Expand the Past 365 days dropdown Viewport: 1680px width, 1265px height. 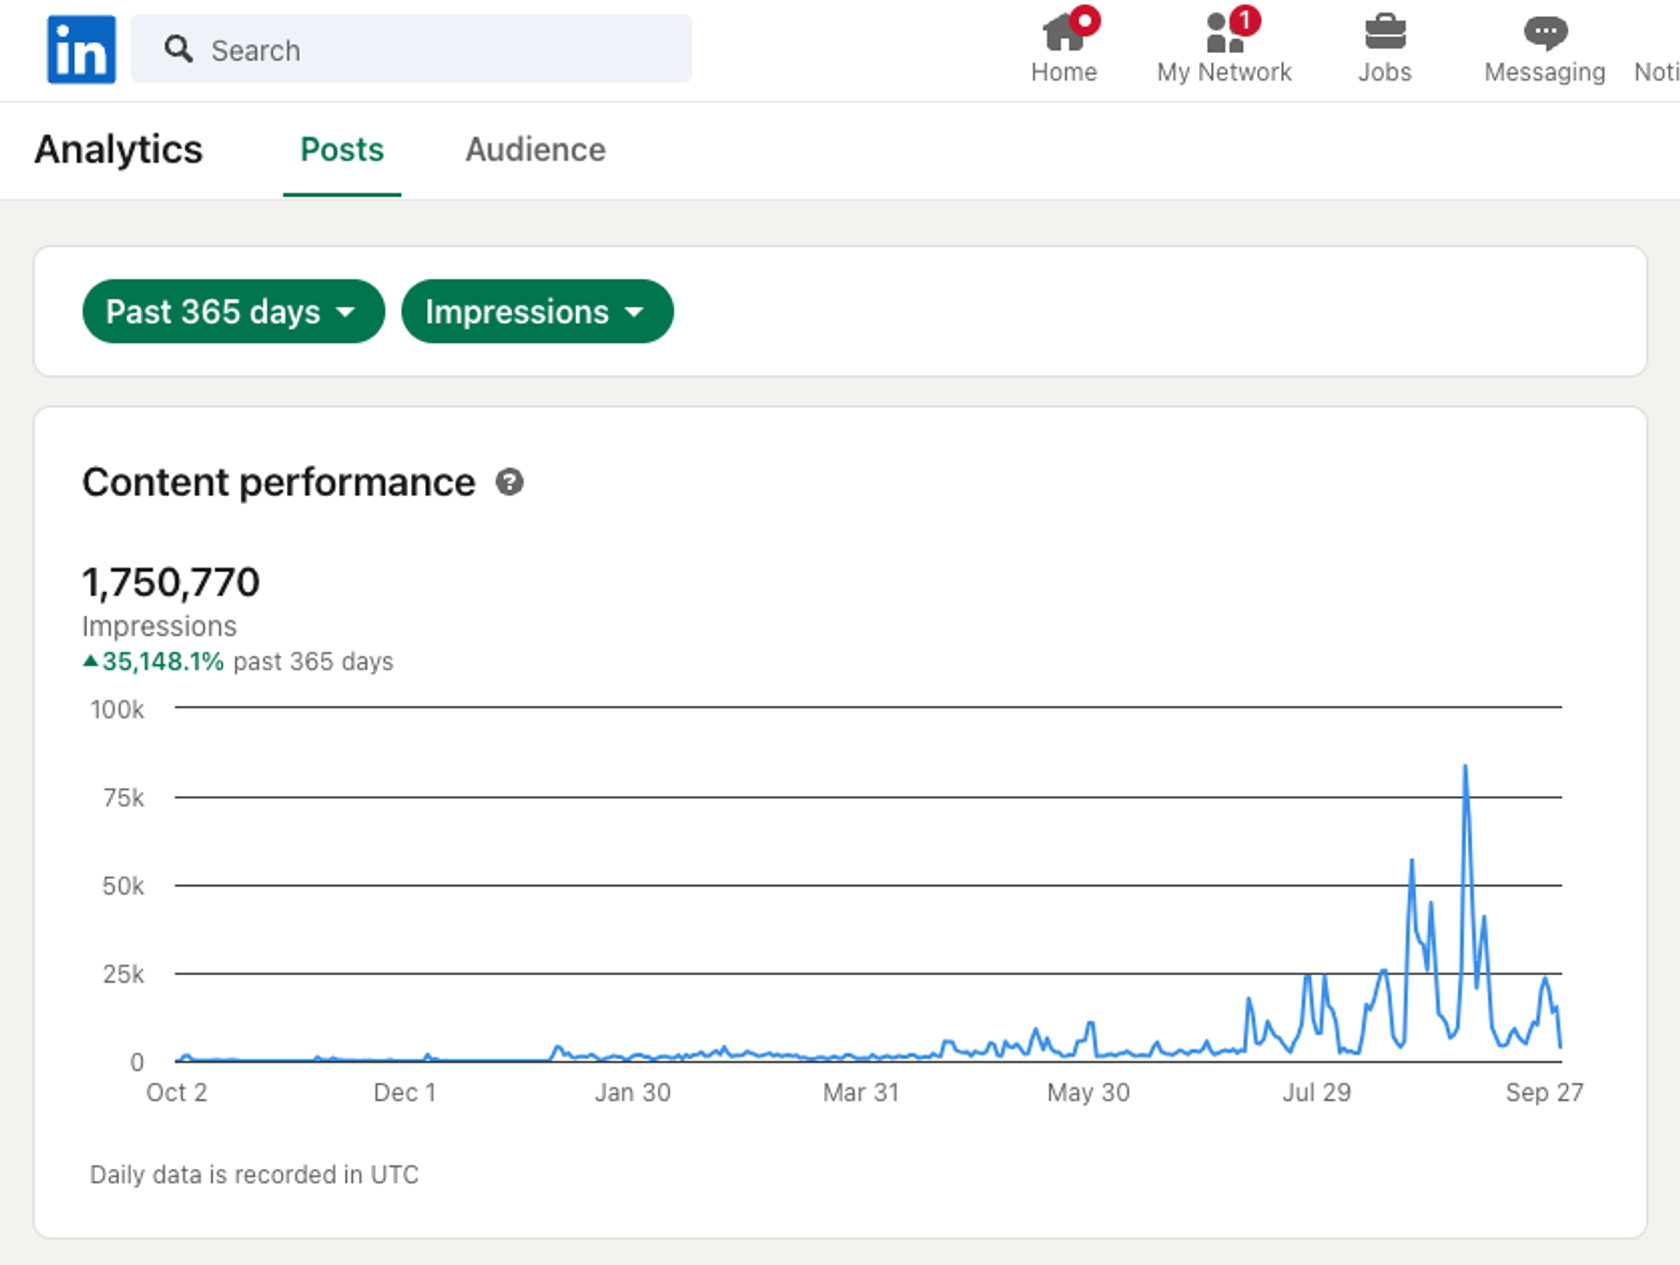pyautogui.click(x=233, y=312)
